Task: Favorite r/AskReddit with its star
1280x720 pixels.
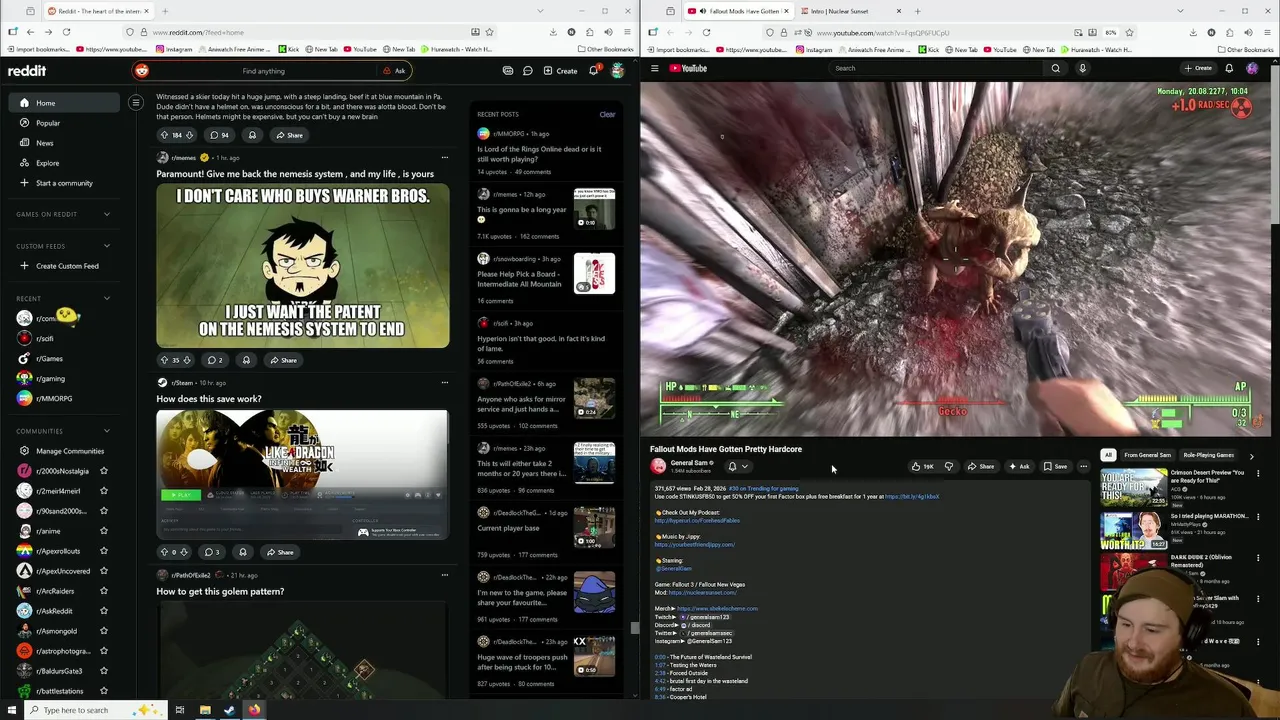Action: tap(104, 611)
